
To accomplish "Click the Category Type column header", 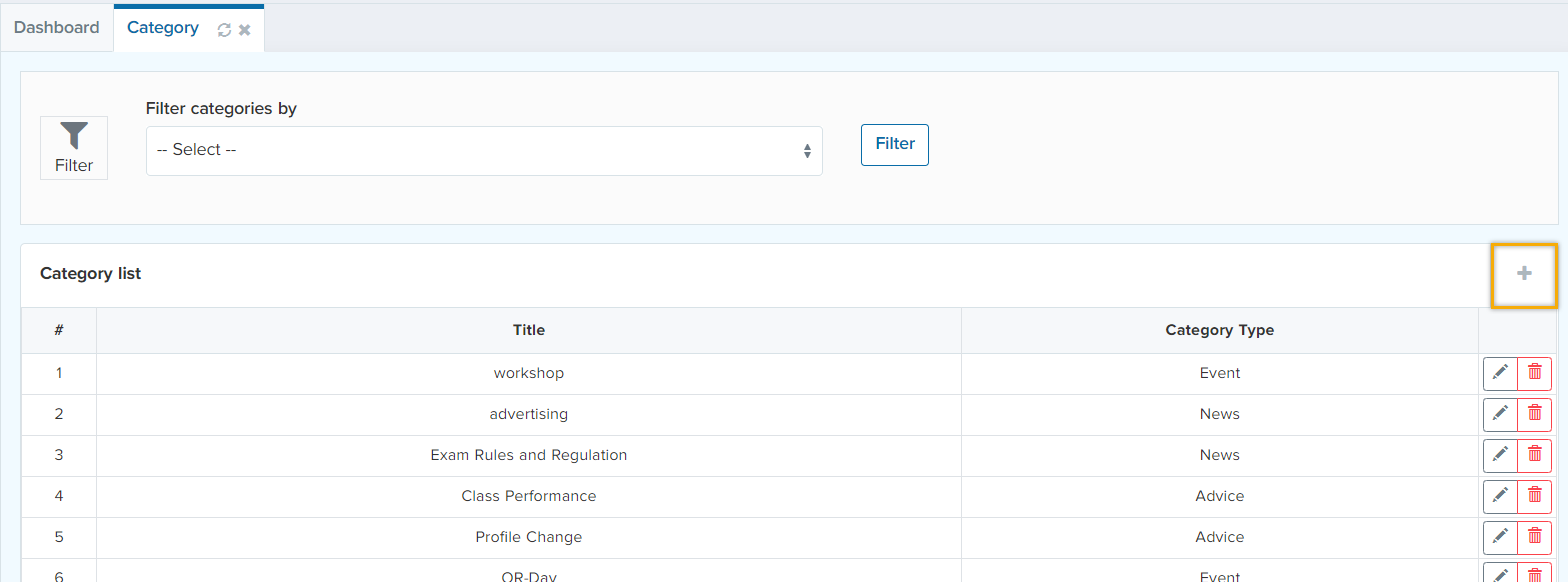I will (x=1219, y=330).
